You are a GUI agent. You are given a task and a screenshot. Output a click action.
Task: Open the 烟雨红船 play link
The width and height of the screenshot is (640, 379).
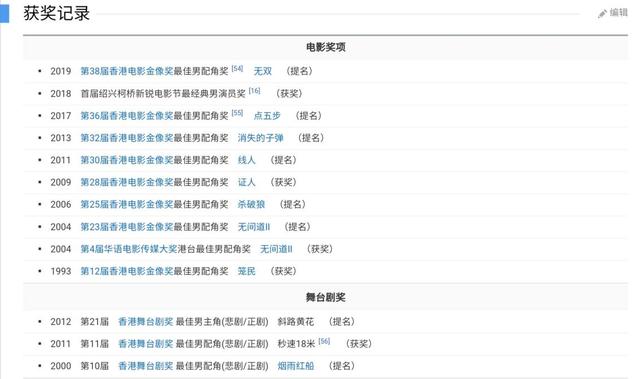(296, 366)
